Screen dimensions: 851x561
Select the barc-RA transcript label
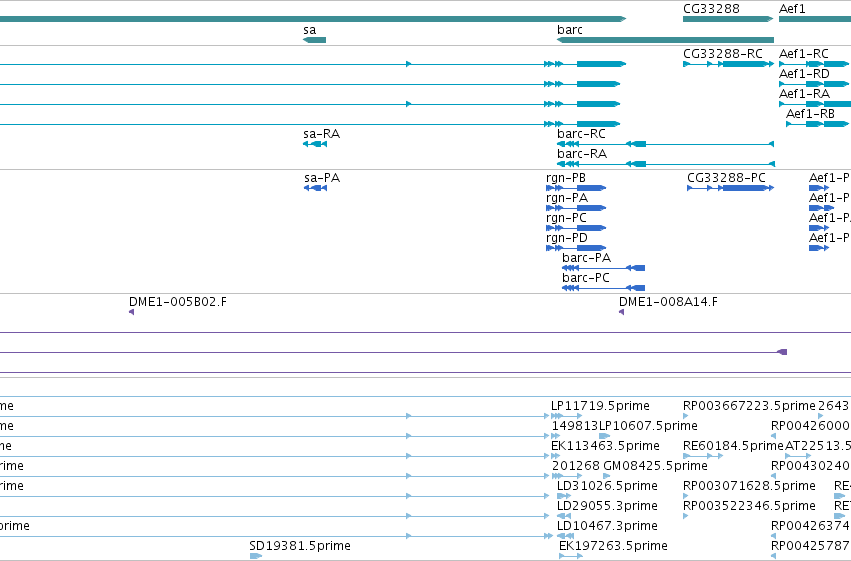click(582, 154)
